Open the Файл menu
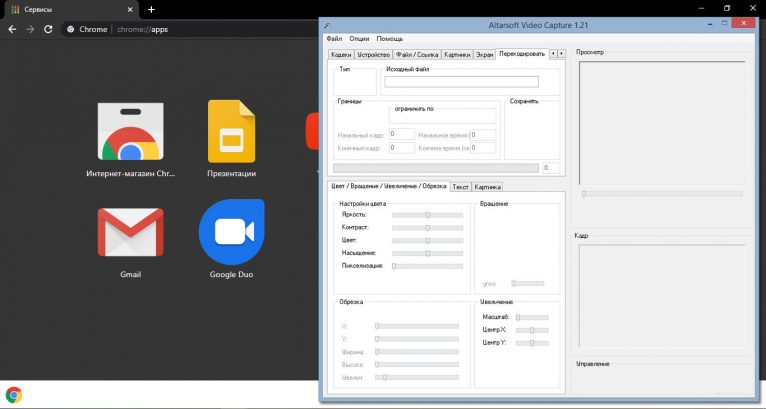Screen dimensions: 766x409 (x=334, y=38)
